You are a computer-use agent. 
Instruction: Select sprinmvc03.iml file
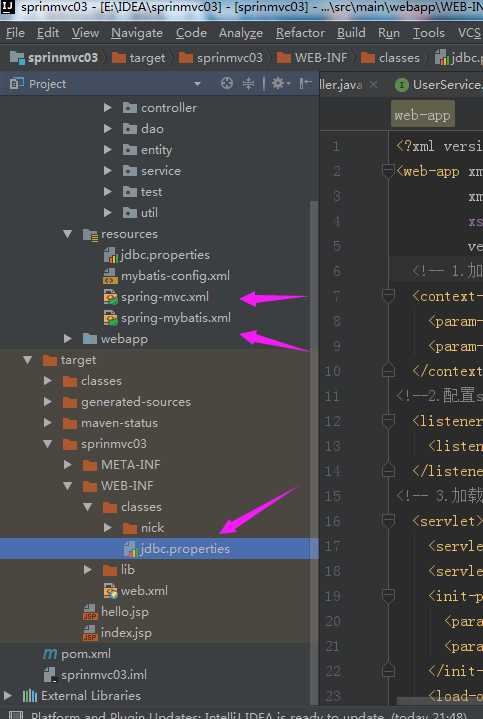[x=95, y=675]
